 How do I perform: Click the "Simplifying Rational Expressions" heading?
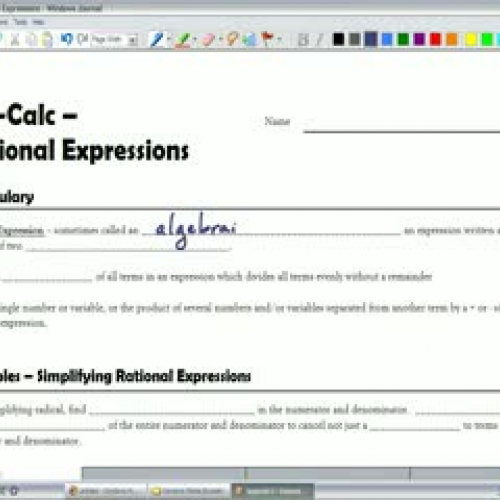(x=144, y=376)
